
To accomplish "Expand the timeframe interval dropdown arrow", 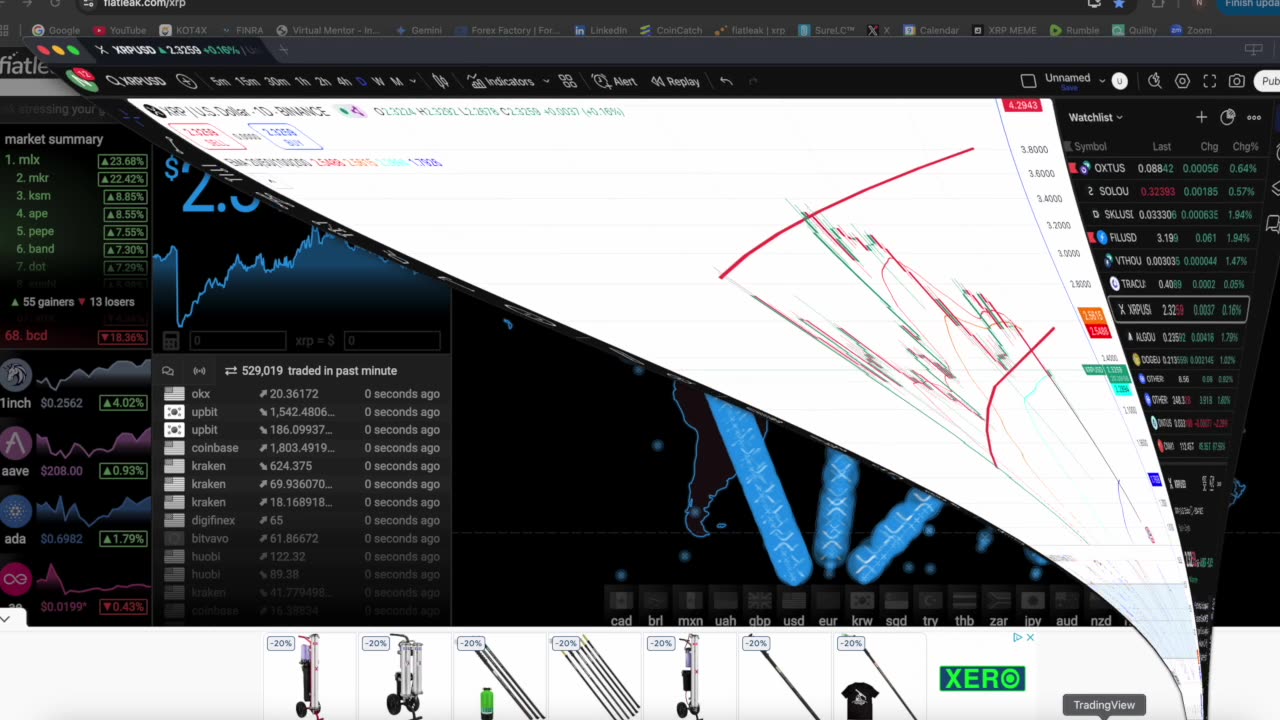I will [413, 81].
